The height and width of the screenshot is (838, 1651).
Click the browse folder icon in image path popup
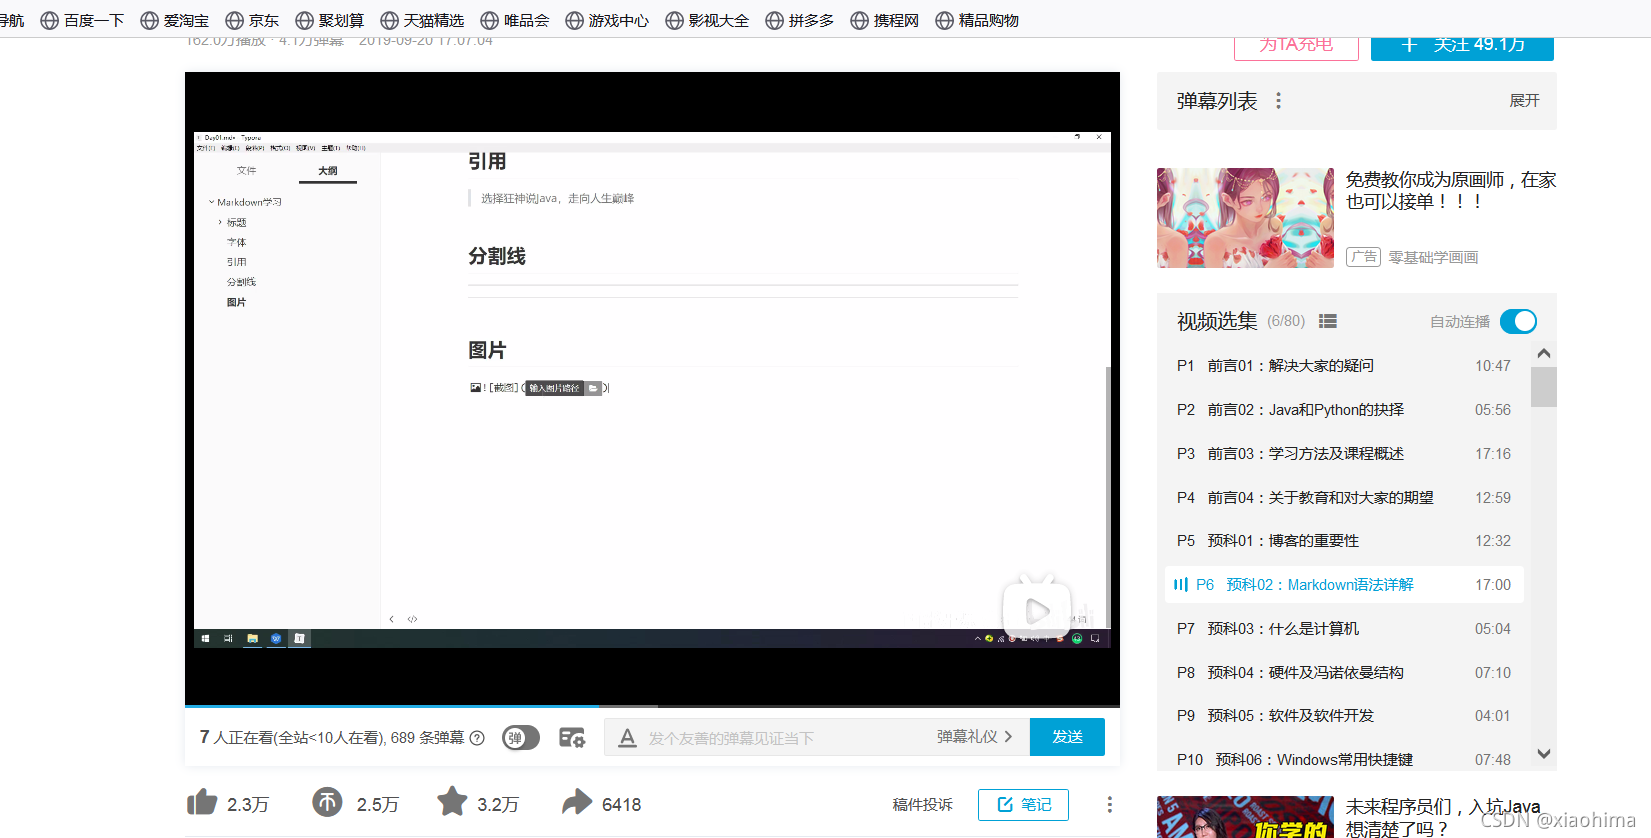593,388
